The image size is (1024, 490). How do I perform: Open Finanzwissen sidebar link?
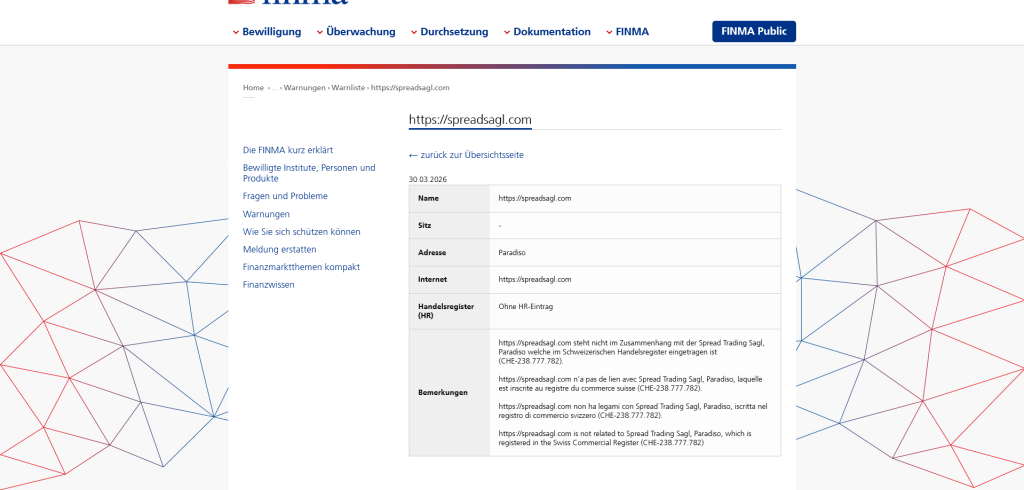(x=268, y=285)
